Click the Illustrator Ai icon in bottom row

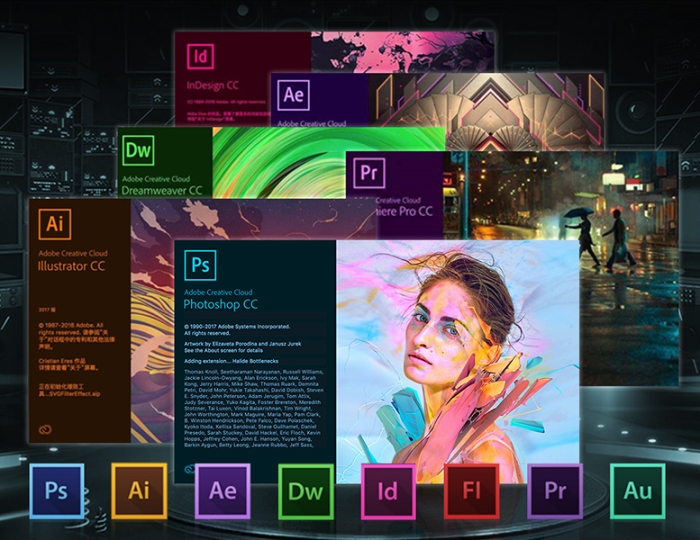click(139, 491)
